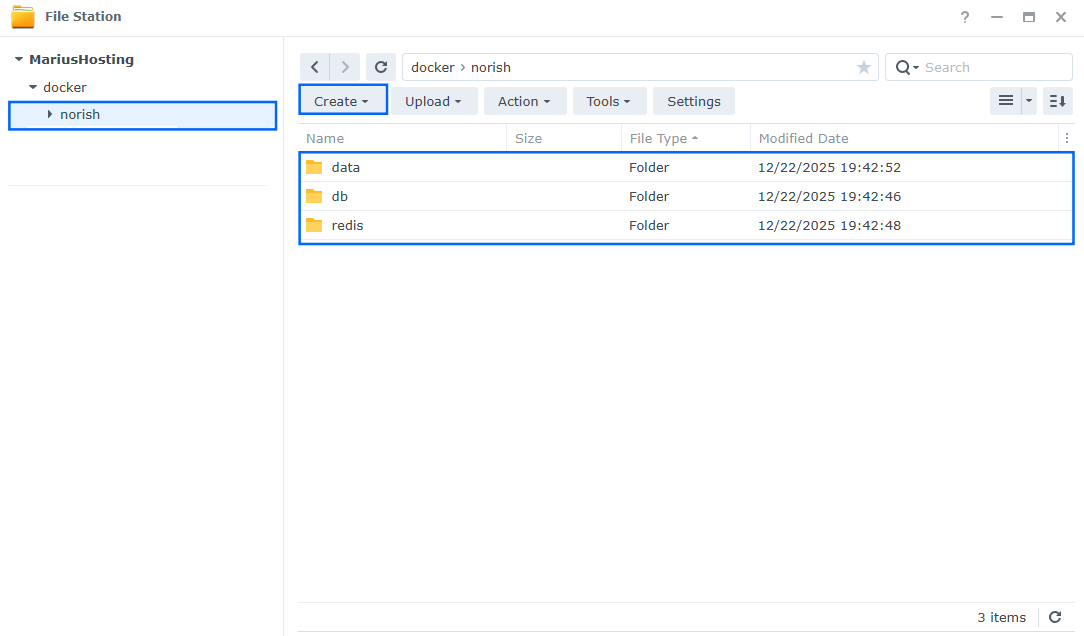Open the Upload dropdown
The image size is (1084, 636).
pyautogui.click(x=434, y=100)
